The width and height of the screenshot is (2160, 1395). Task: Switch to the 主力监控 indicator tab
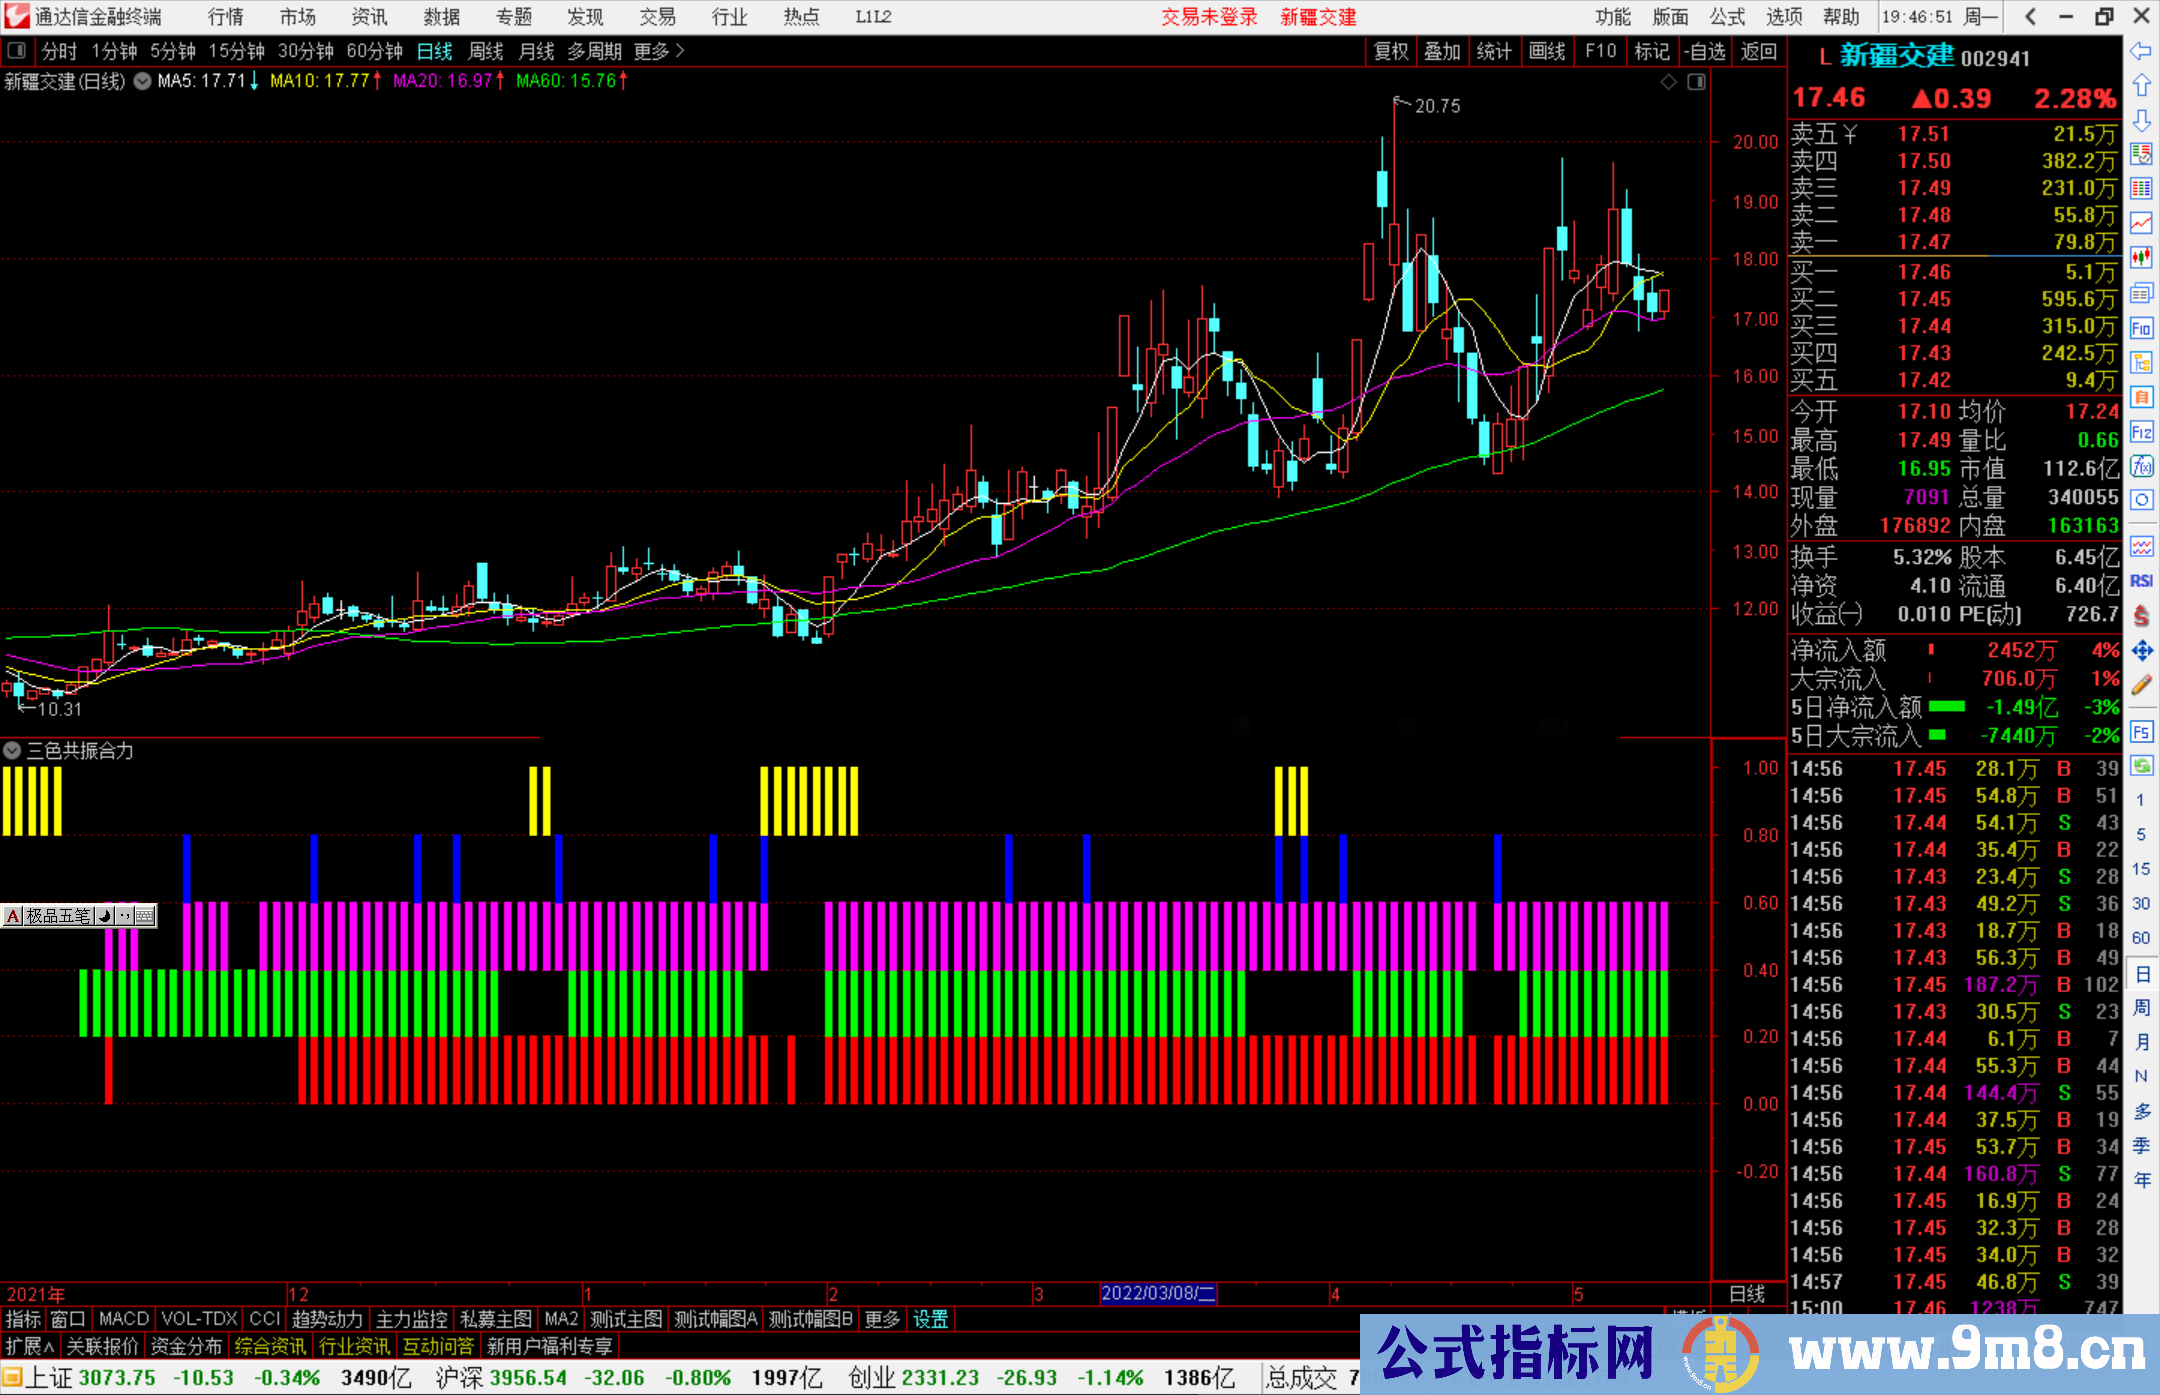[x=412, y=1319]
